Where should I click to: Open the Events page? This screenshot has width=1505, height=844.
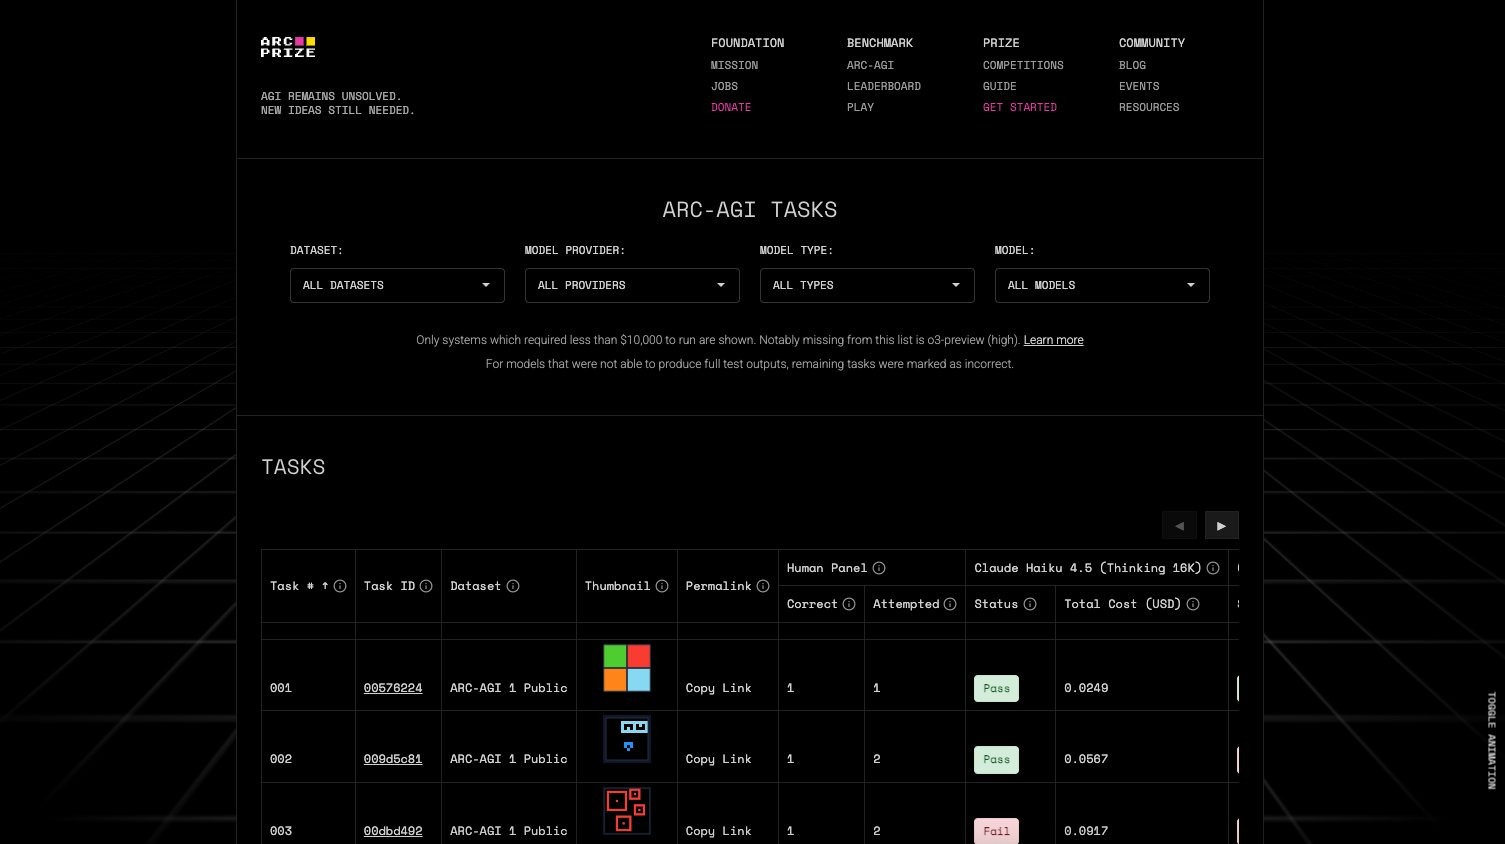pyautogui.click(x=1139, y=86)
